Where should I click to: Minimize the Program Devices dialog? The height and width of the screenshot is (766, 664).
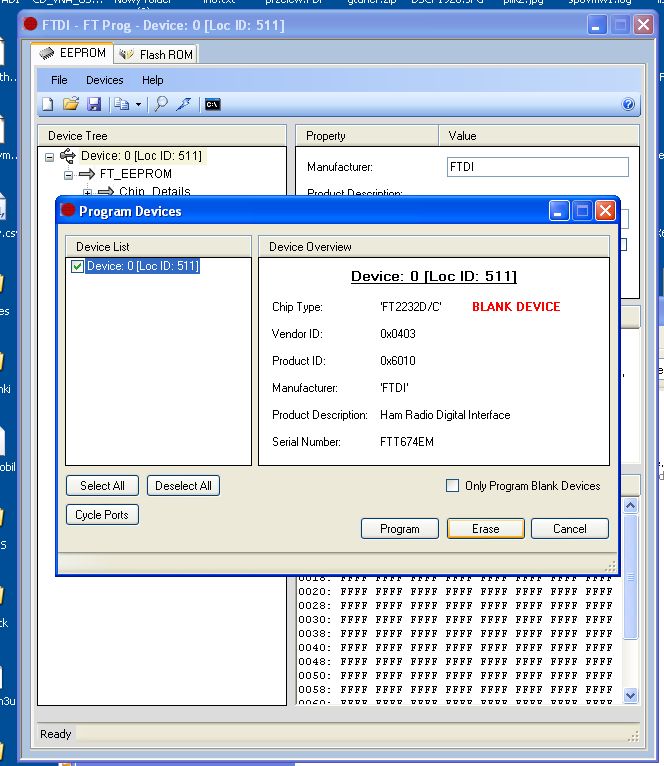(x=559, y=211)
